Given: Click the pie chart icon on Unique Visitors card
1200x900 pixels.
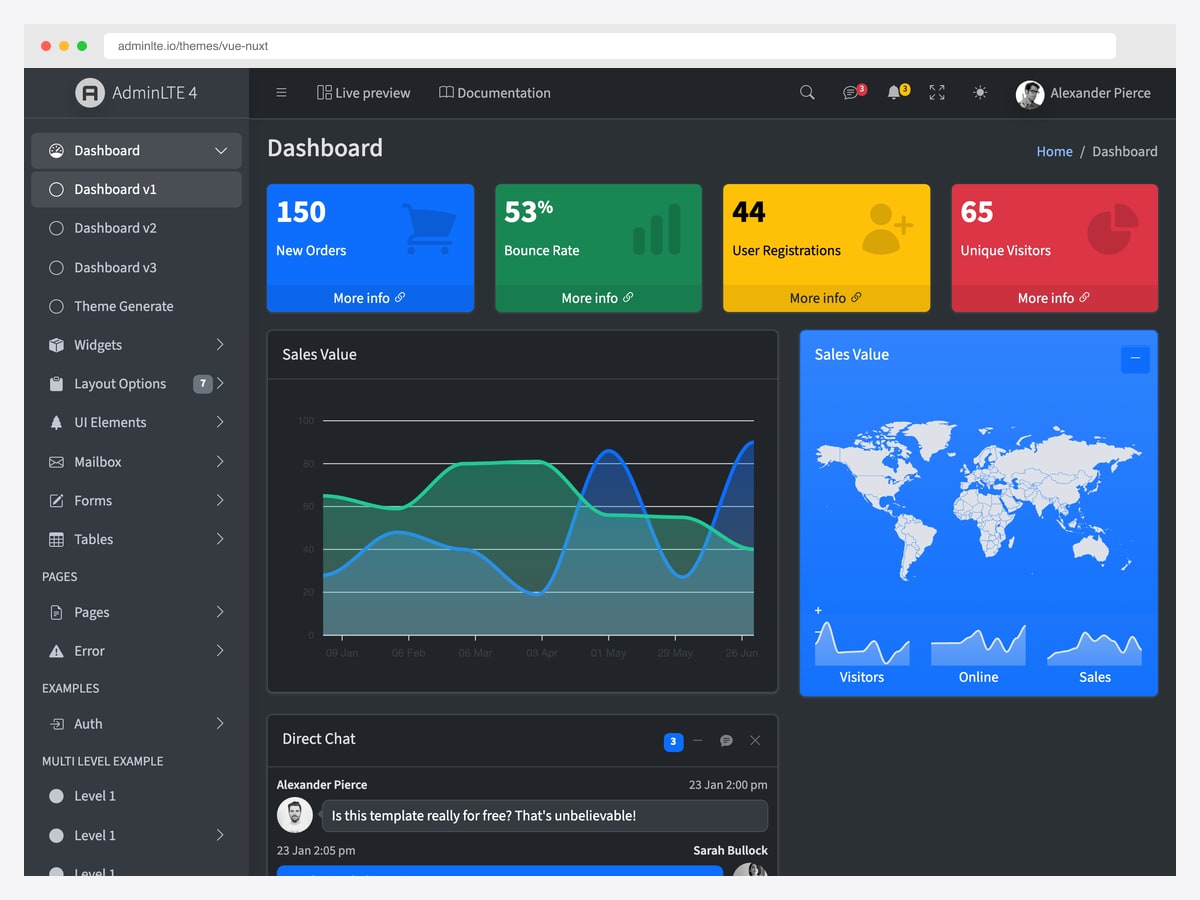Looking at the screenshot, I should tap(1113, 229).
